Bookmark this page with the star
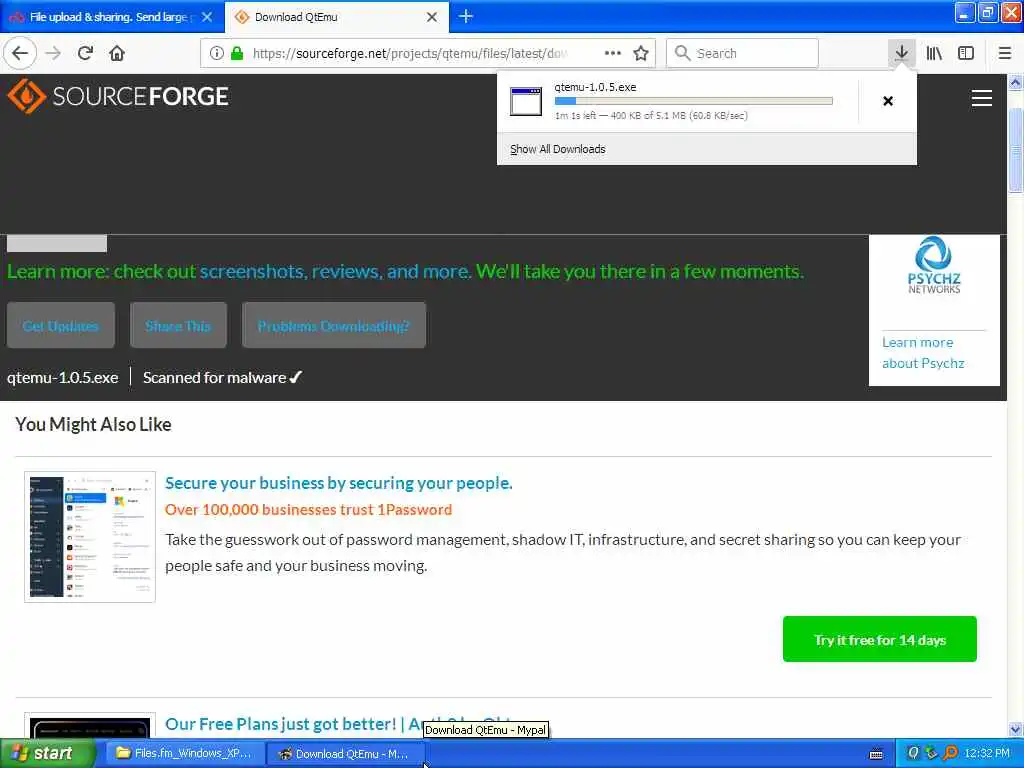The width and height of the screenshot is (1024, 768). [x=641, y=53]
